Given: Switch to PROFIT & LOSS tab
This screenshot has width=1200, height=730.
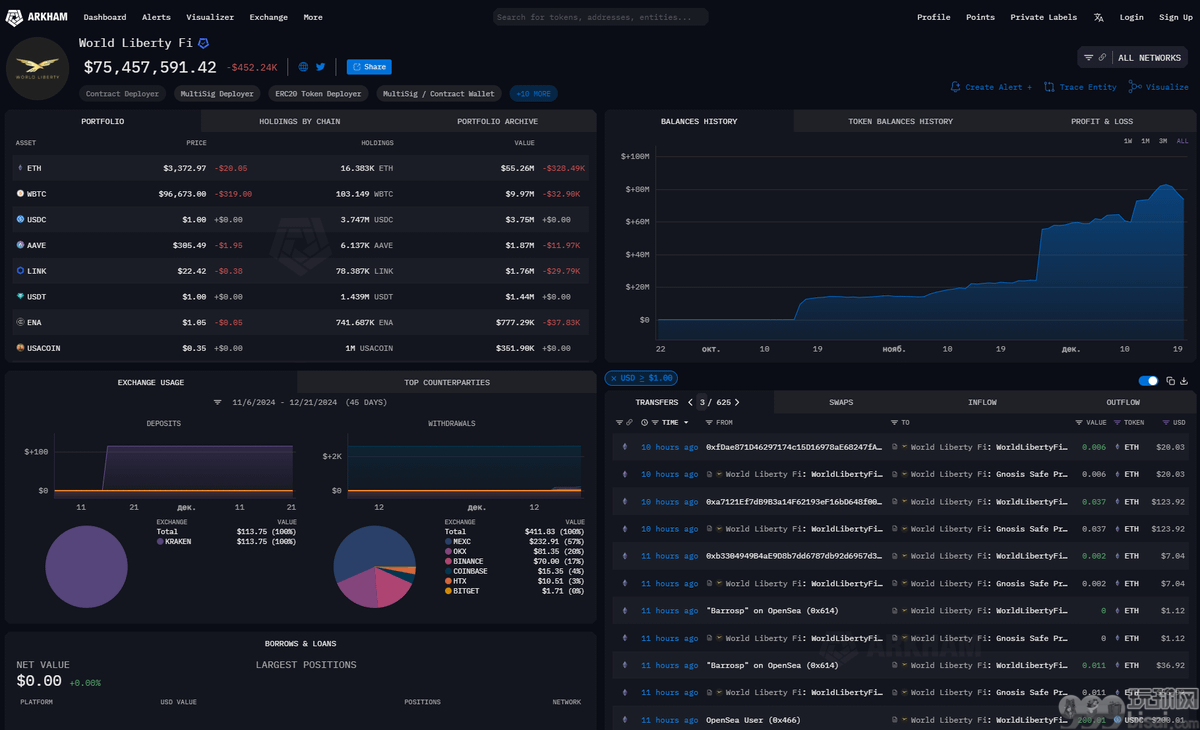Looking at the screenshot, I should pos(1102,121).
